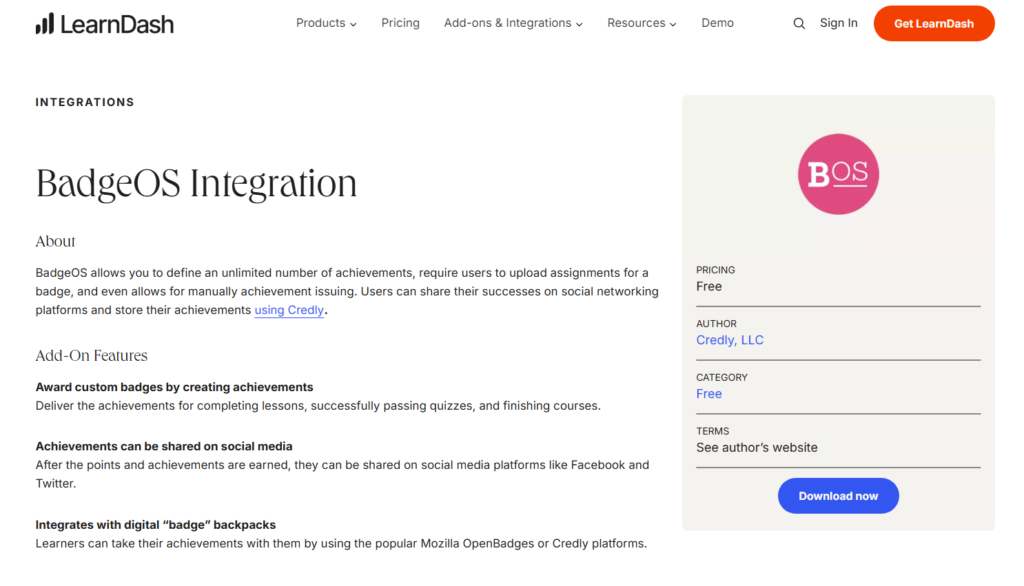Click the Get LearnDash button
Viewport: 1024px width, 586px height.
(x=934, y=24)
